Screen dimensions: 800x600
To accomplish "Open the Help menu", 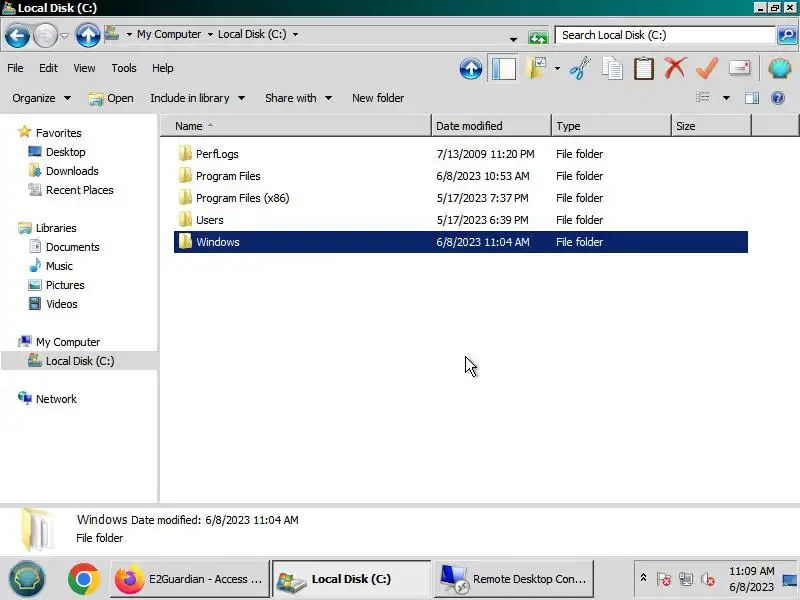I will click(163, 68).
